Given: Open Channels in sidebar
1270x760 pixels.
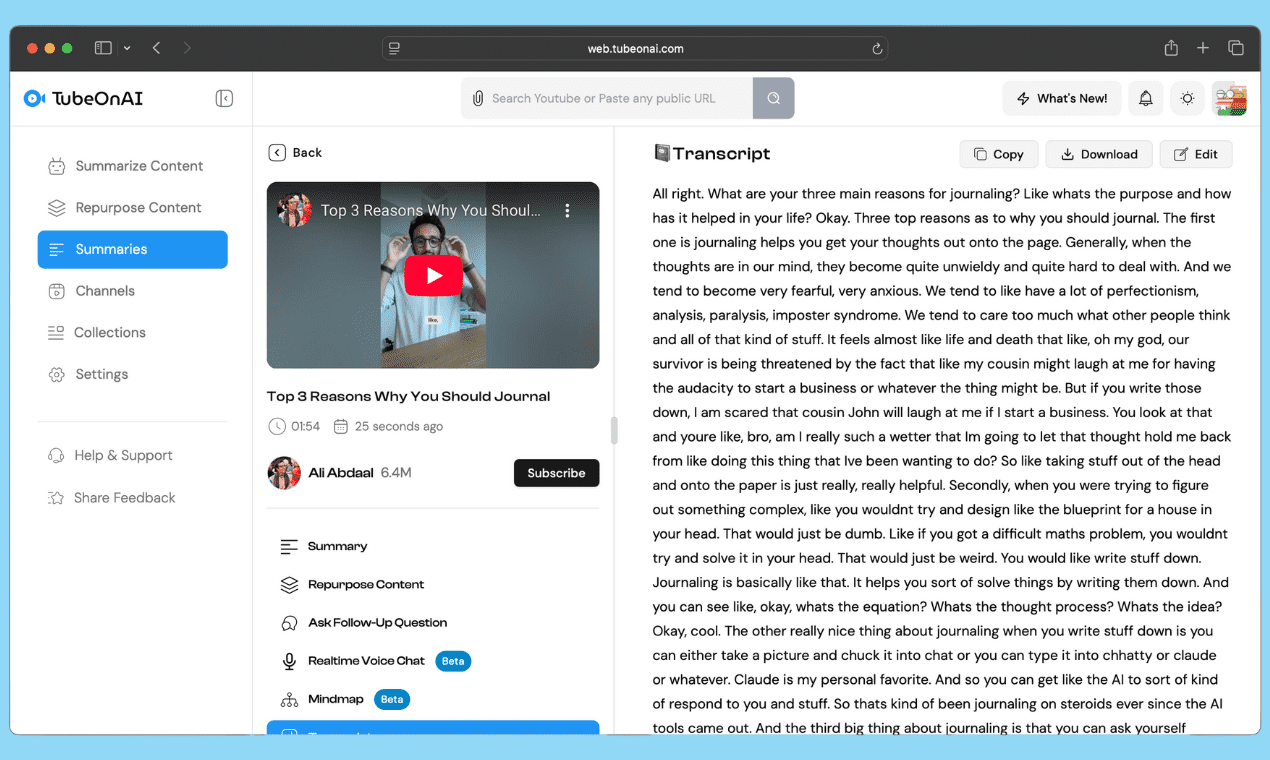Looking at the screenshot, I should click(132, 291).
